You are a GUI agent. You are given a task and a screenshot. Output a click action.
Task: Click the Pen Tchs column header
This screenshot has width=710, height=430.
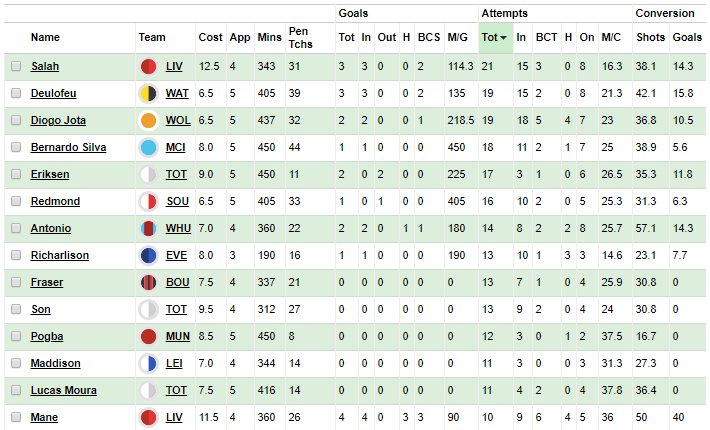tap(301, 38)
